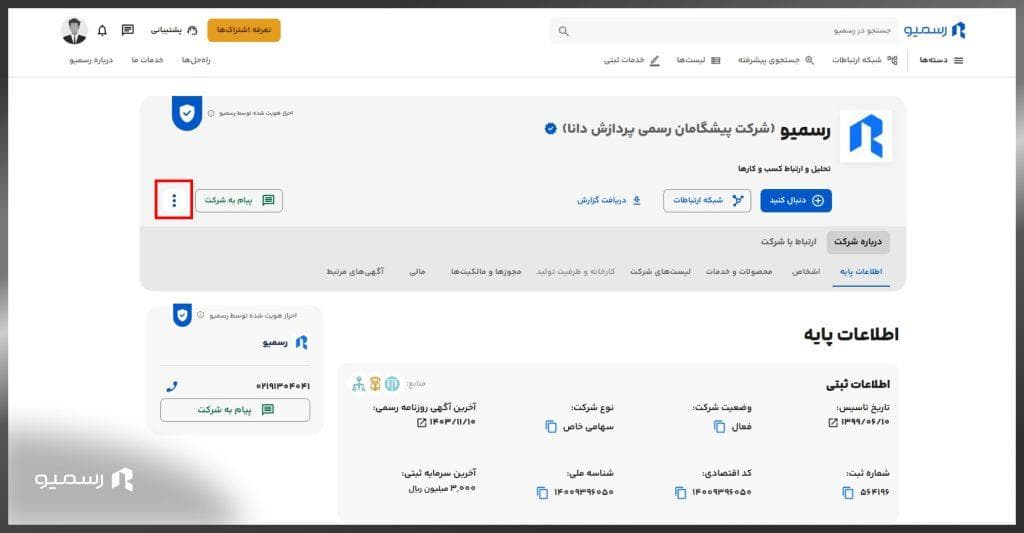This screenshot has height=533, width=1024.
Task: Click the phone icon in the side card
Action: (172, 387)
